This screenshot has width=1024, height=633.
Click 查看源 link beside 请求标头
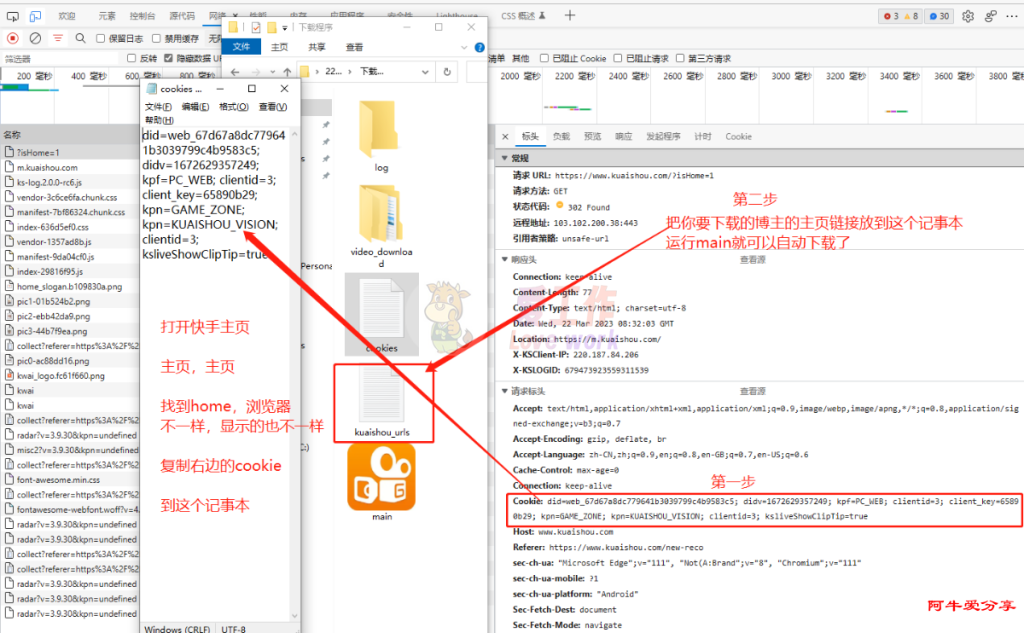tap(752, 391)
